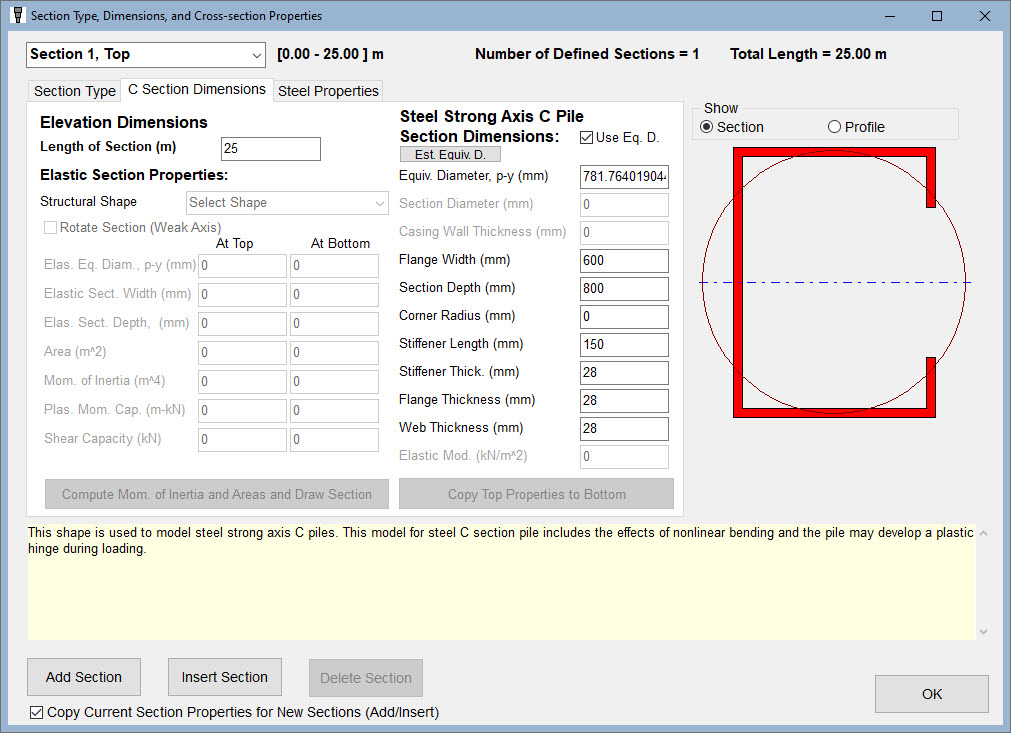Screen dimensions: 1011x733
Task: Click Compute Mom. of Inertia and Areas button
Action: coord(217,494)
